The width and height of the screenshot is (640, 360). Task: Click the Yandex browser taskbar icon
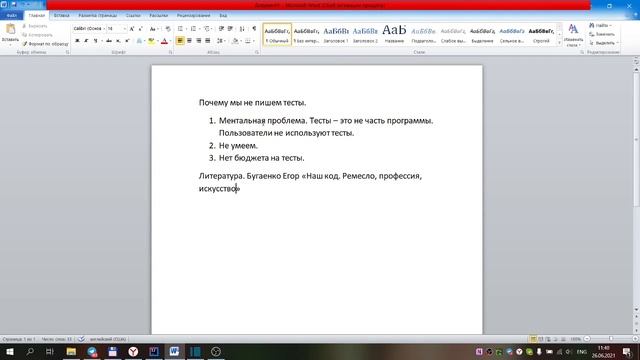tap(133, 351)
